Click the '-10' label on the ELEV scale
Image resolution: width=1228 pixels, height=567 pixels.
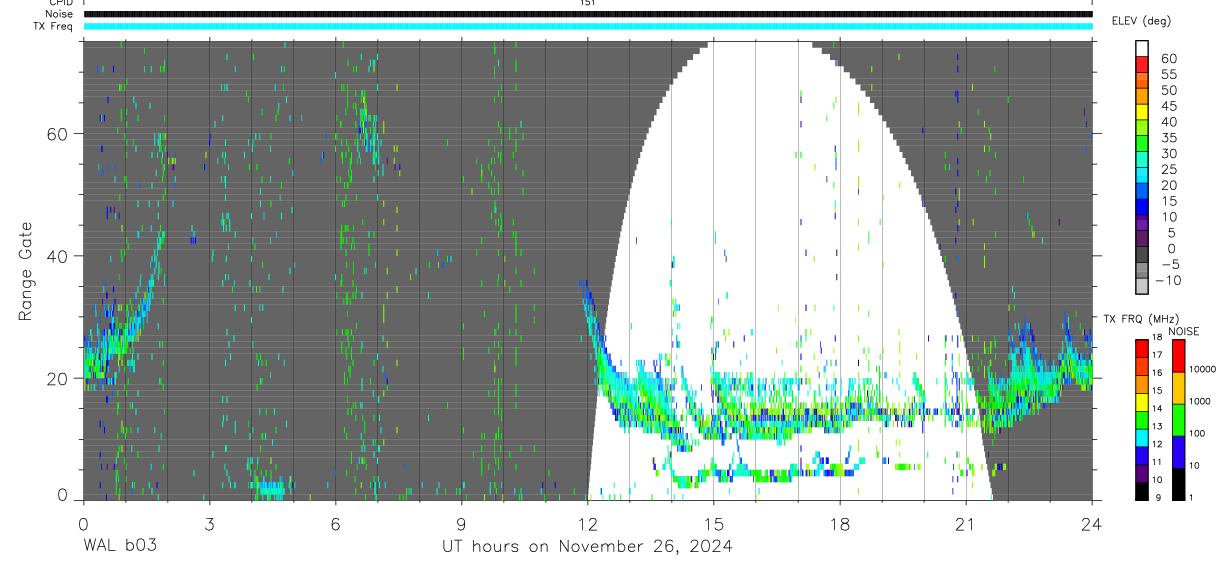(1166, 280)
